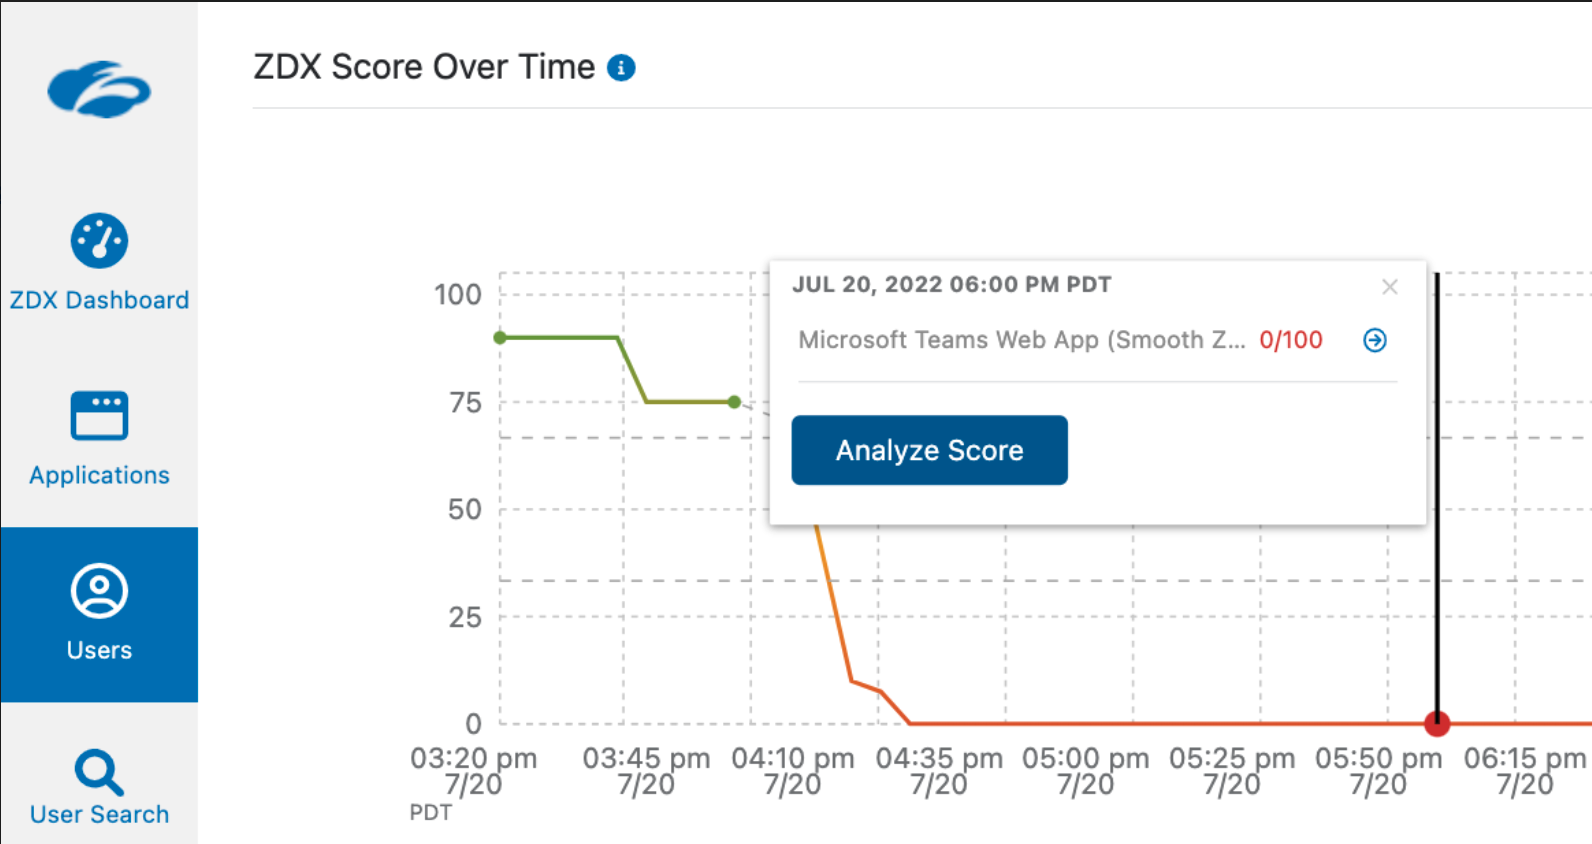Click the info icon beside ZDX Score Over Time
Image resolution: width=1592 pixels, height=844 pixels.
point(622,66)
